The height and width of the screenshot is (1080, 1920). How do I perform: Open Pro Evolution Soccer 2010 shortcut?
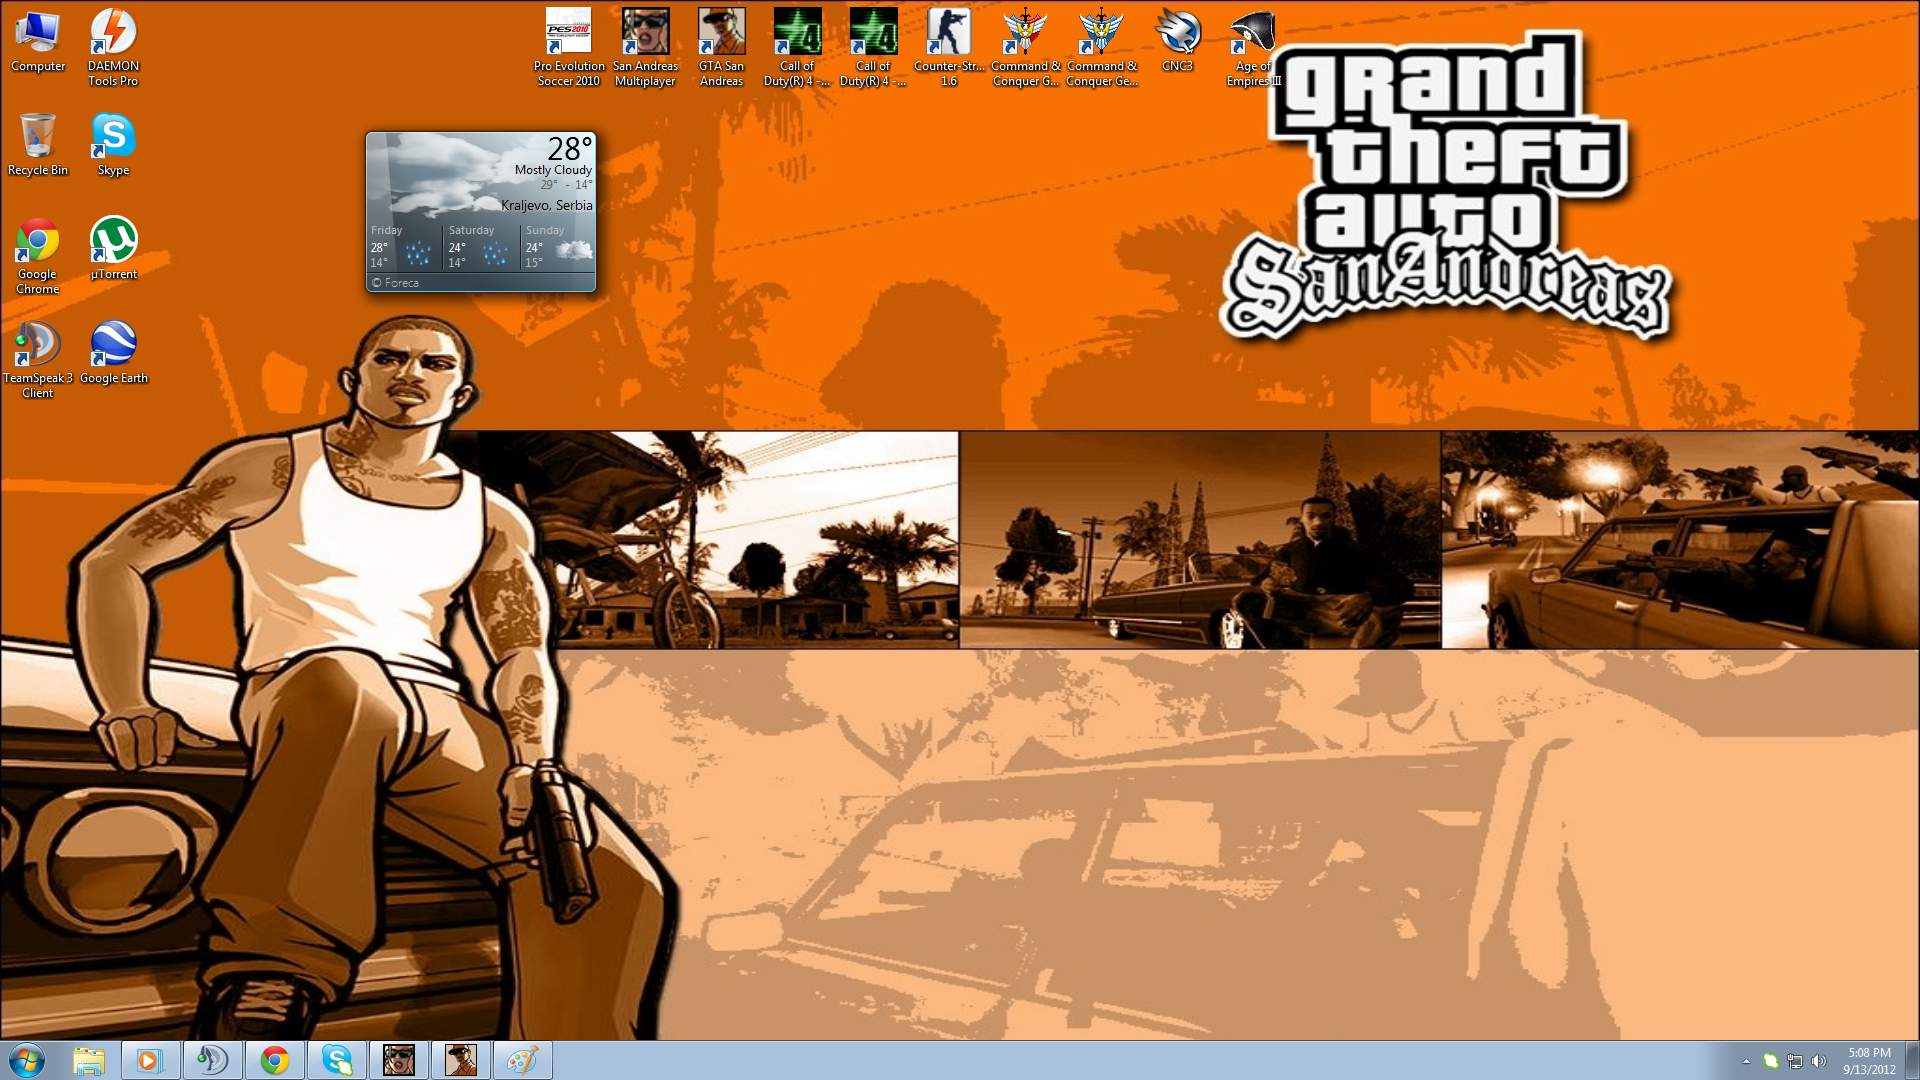click(568, 34)
